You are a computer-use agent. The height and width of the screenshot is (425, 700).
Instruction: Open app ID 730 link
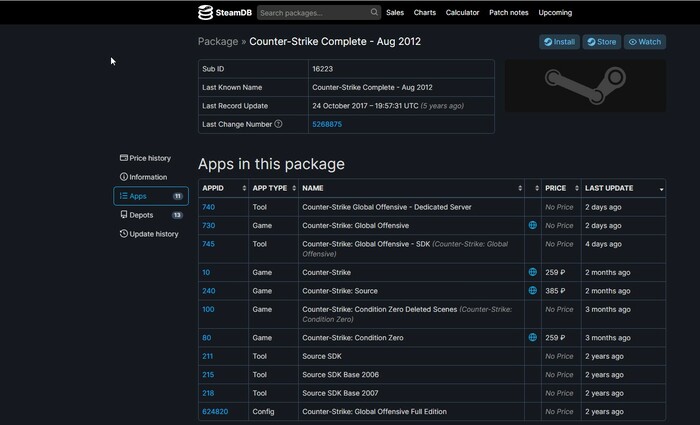(x=208, y=225)
